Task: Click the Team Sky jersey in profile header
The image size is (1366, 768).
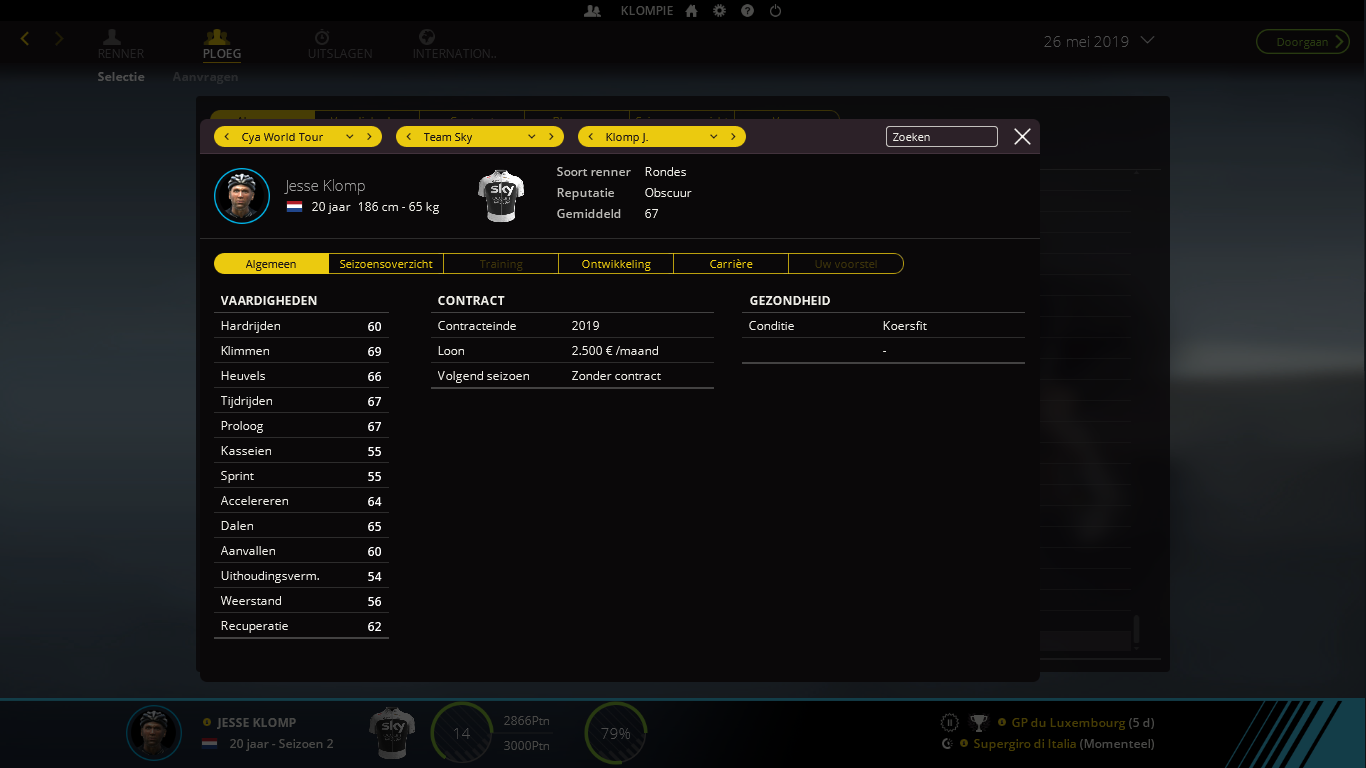Action: click(x=501, y=195)
